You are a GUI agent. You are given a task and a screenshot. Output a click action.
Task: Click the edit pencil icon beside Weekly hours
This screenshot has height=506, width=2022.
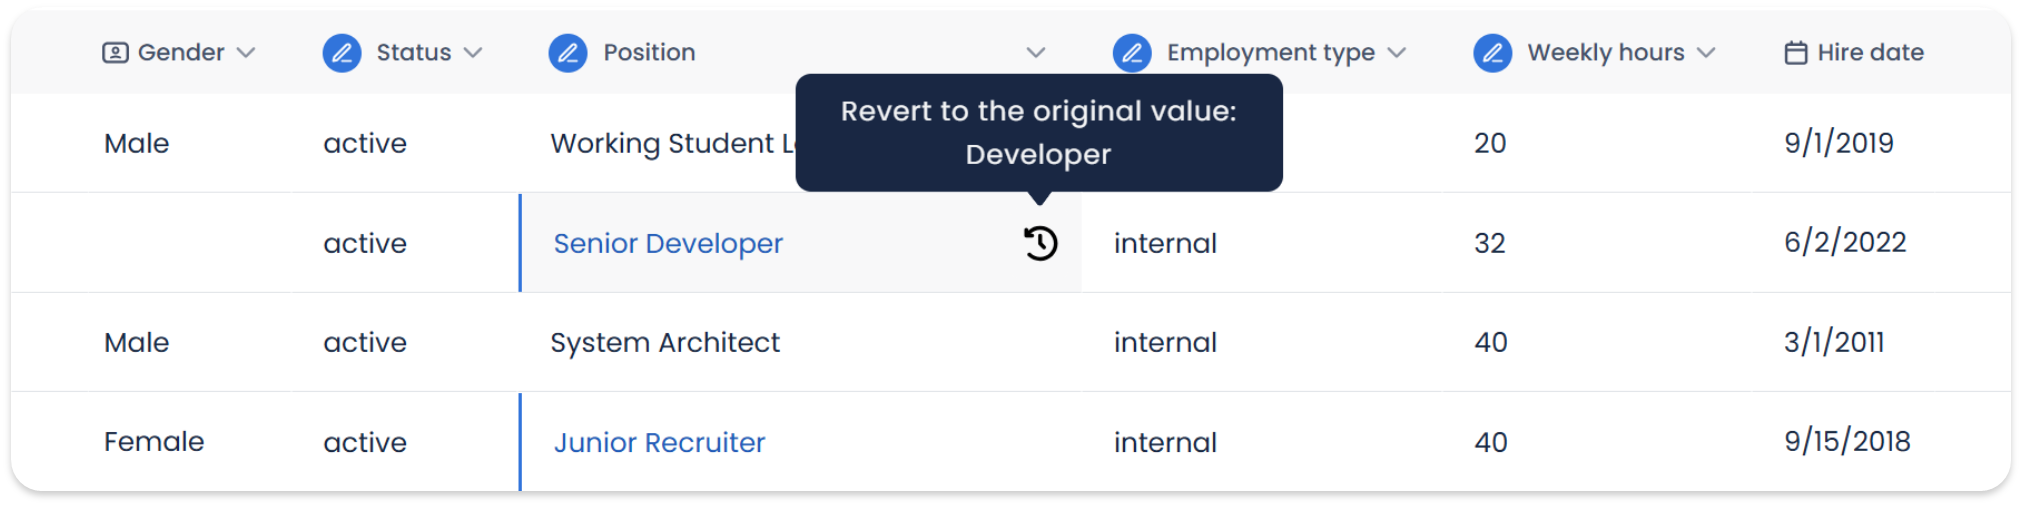1492,53
